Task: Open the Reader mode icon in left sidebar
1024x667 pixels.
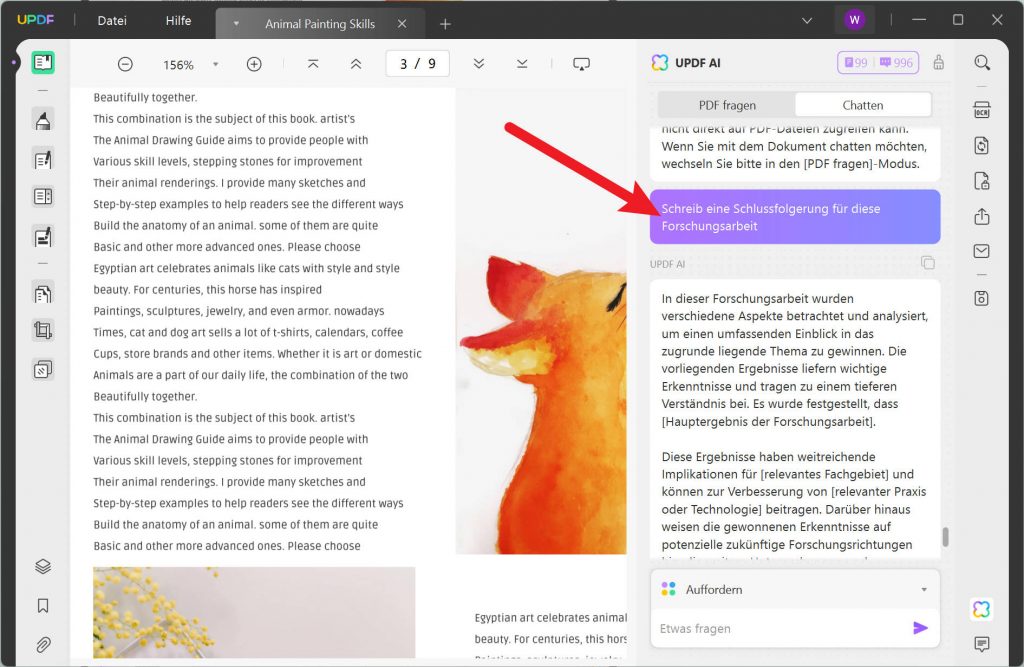Action: (x=43, y=63)
